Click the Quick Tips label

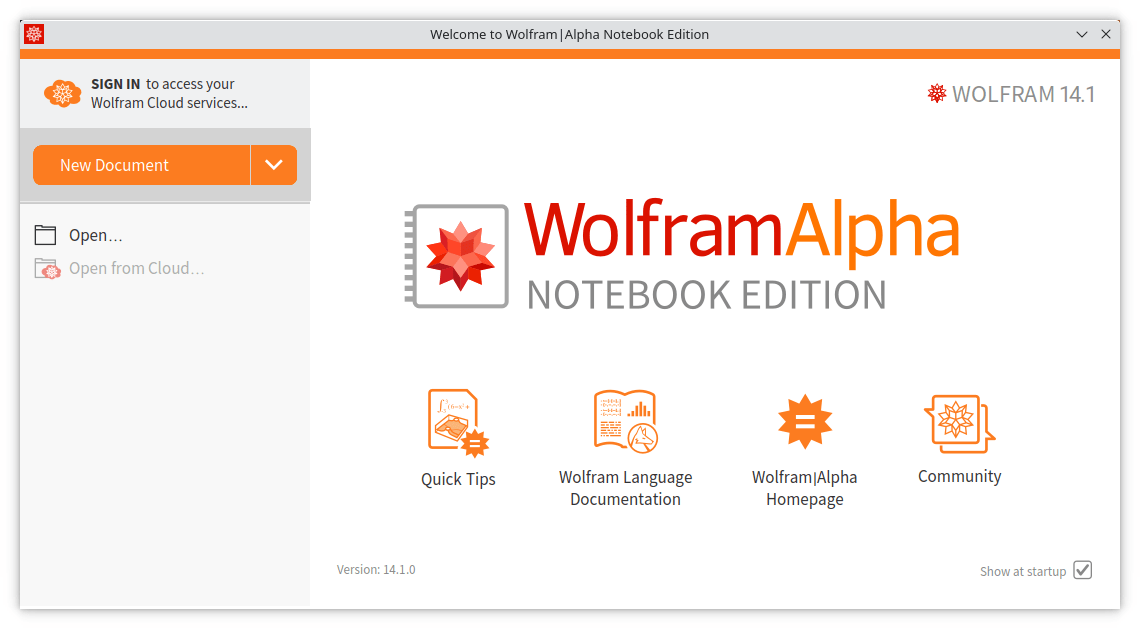click(x=458, y=479)
